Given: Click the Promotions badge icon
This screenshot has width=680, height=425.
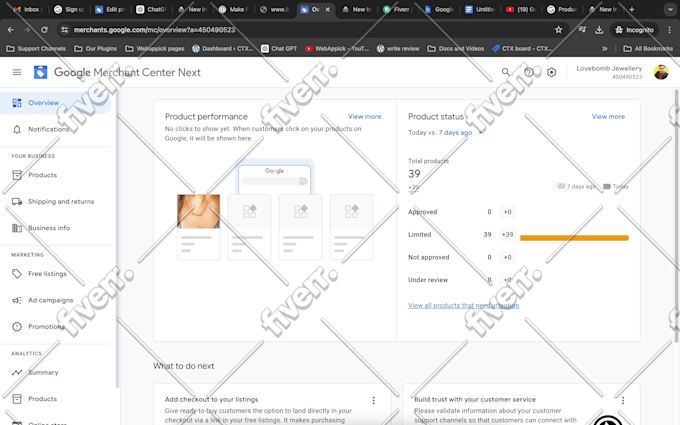Looking at the screenshot, I should click(x=17, y=327).
